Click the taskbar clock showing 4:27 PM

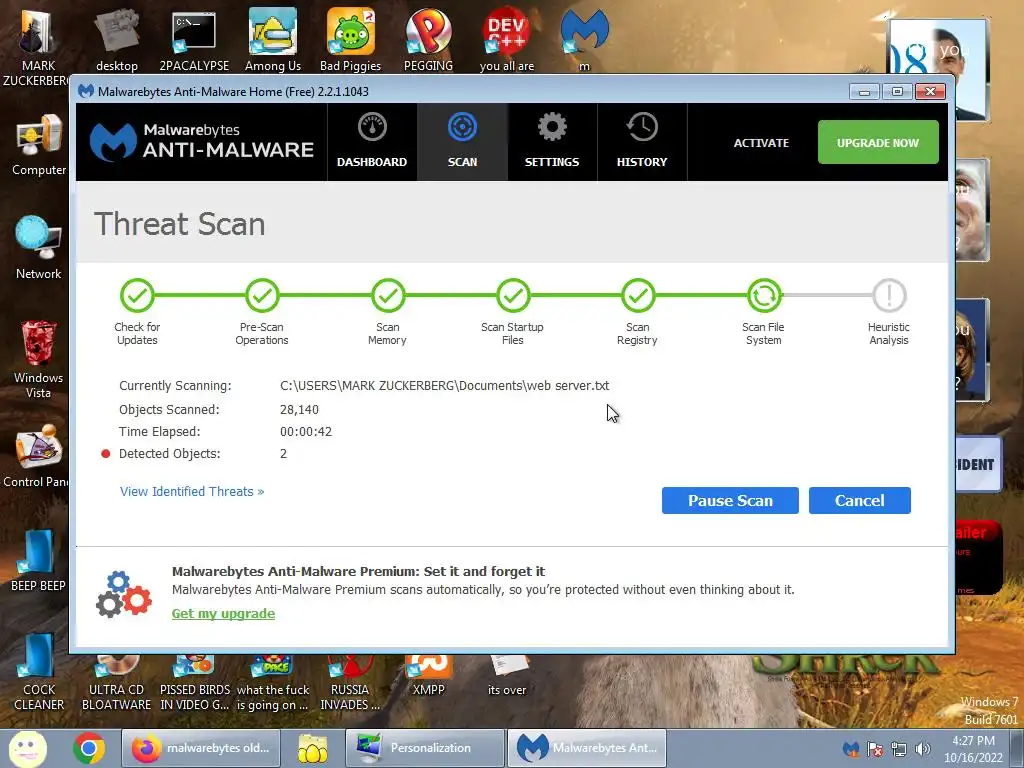pyautogui.click(x=973, y=749)
